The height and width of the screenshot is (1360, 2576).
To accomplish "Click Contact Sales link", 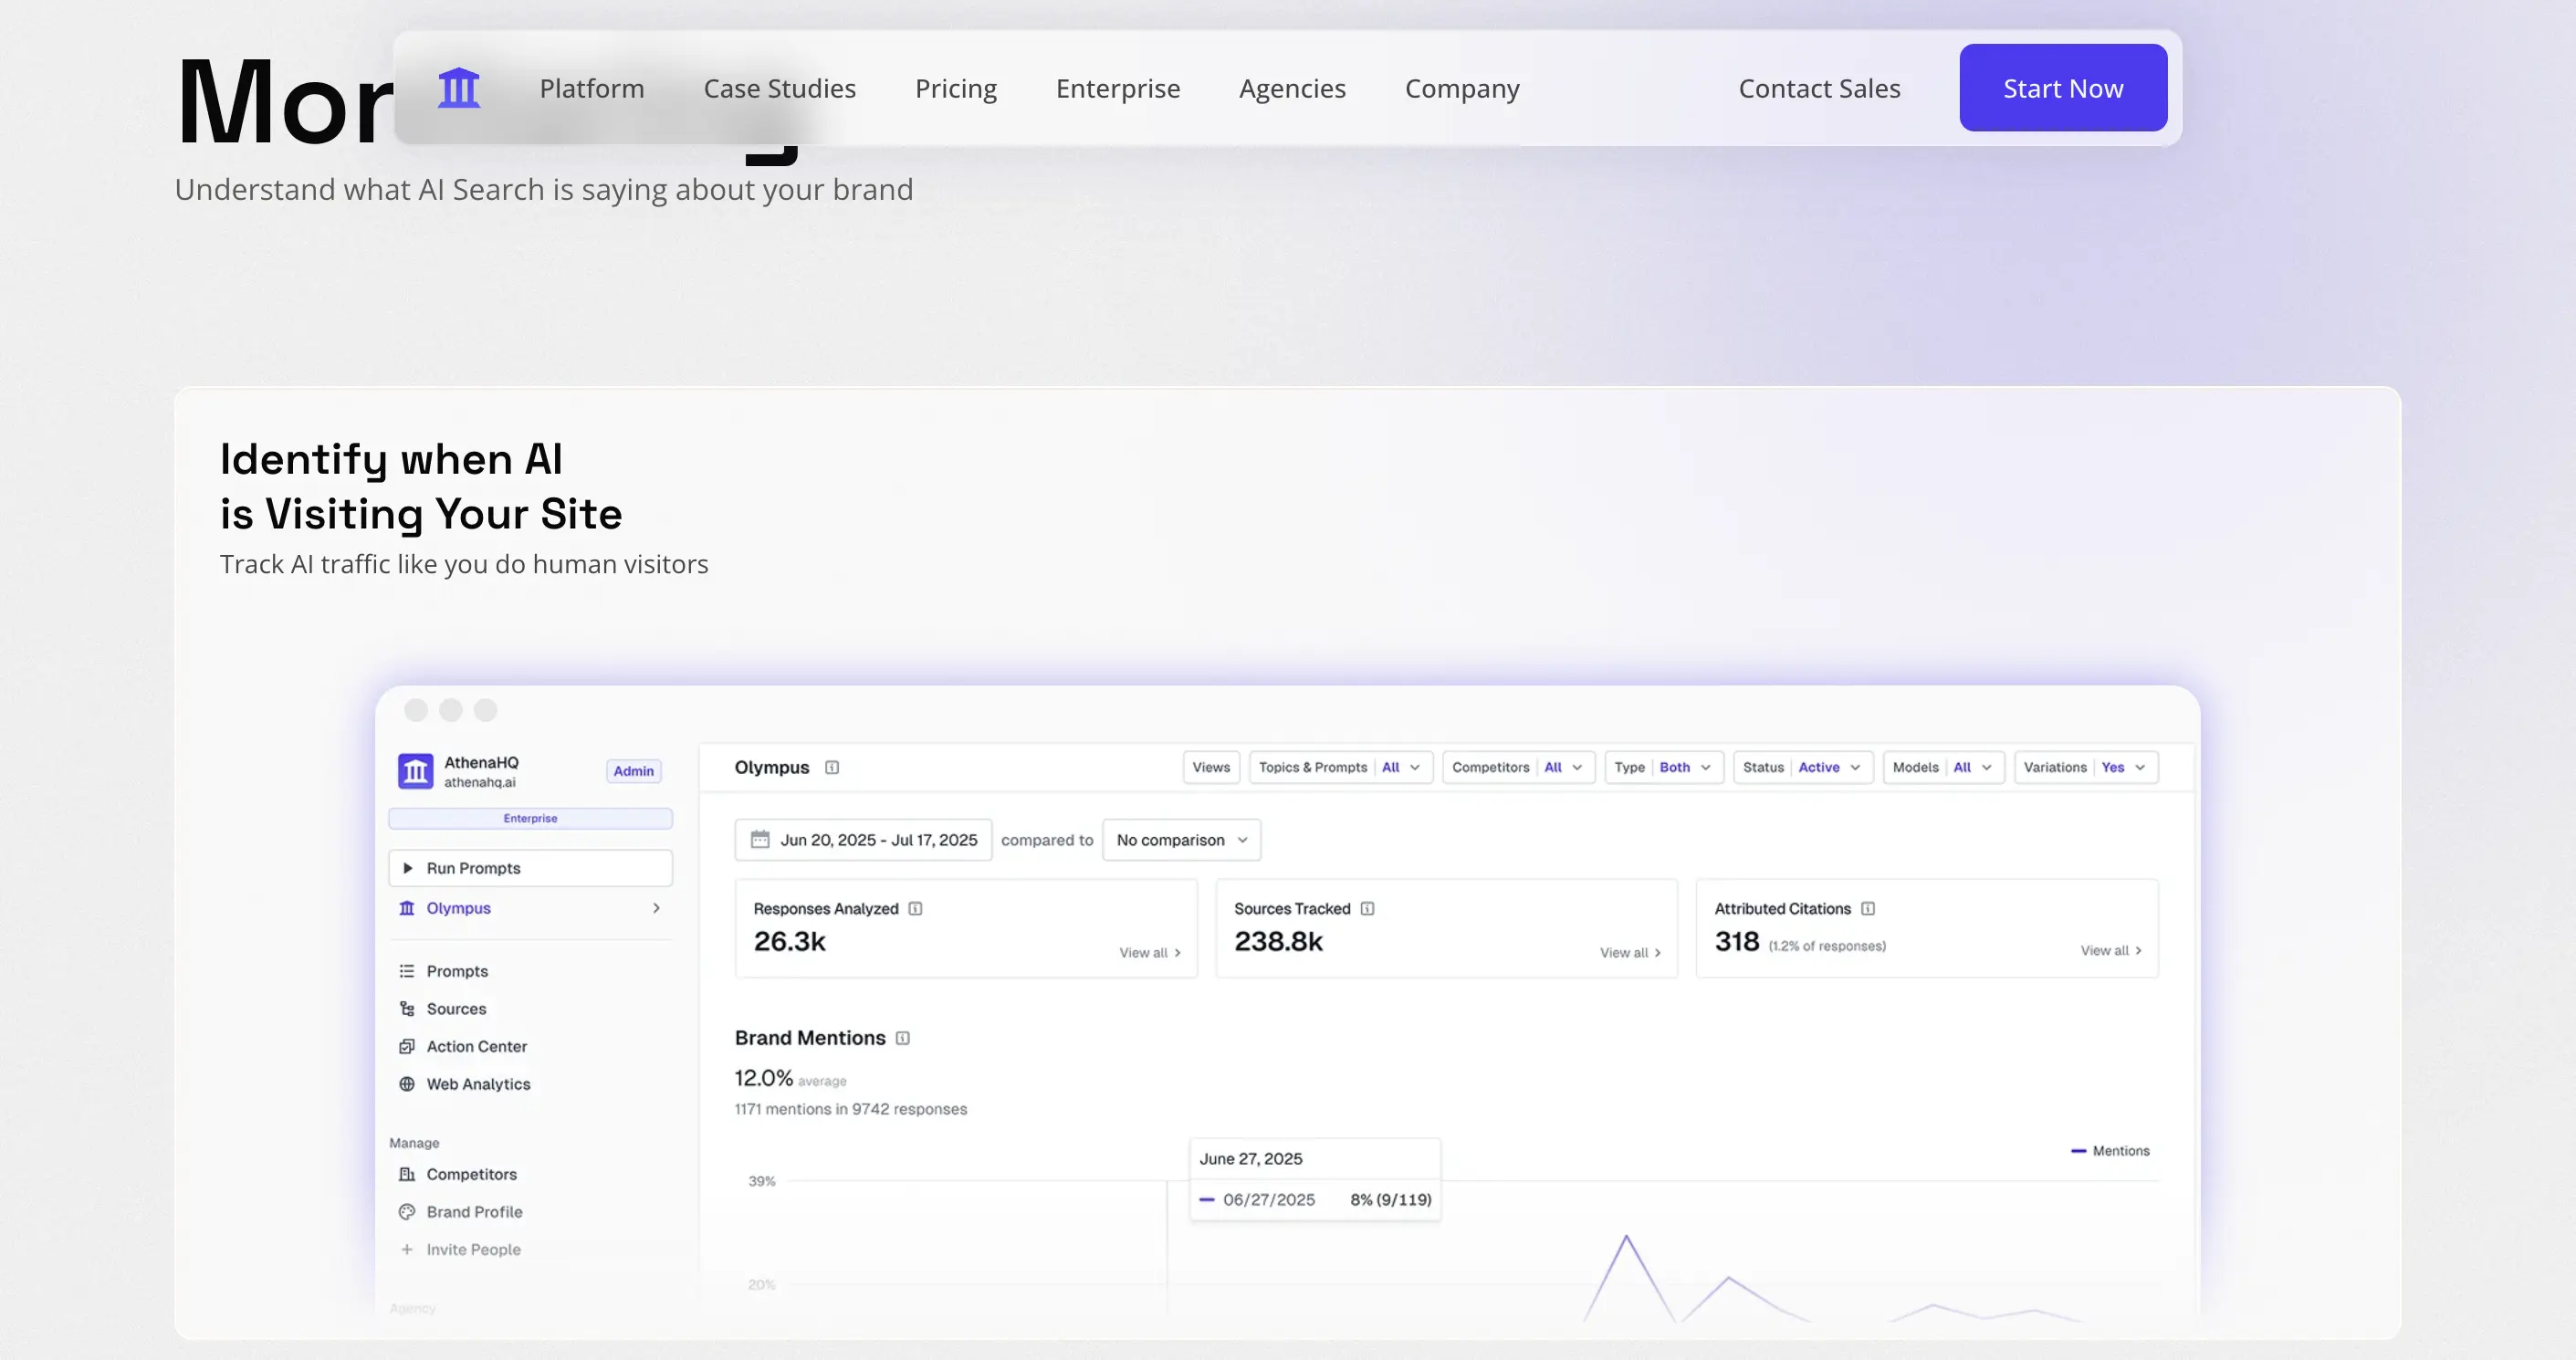I will click(x=1819, y=88).
